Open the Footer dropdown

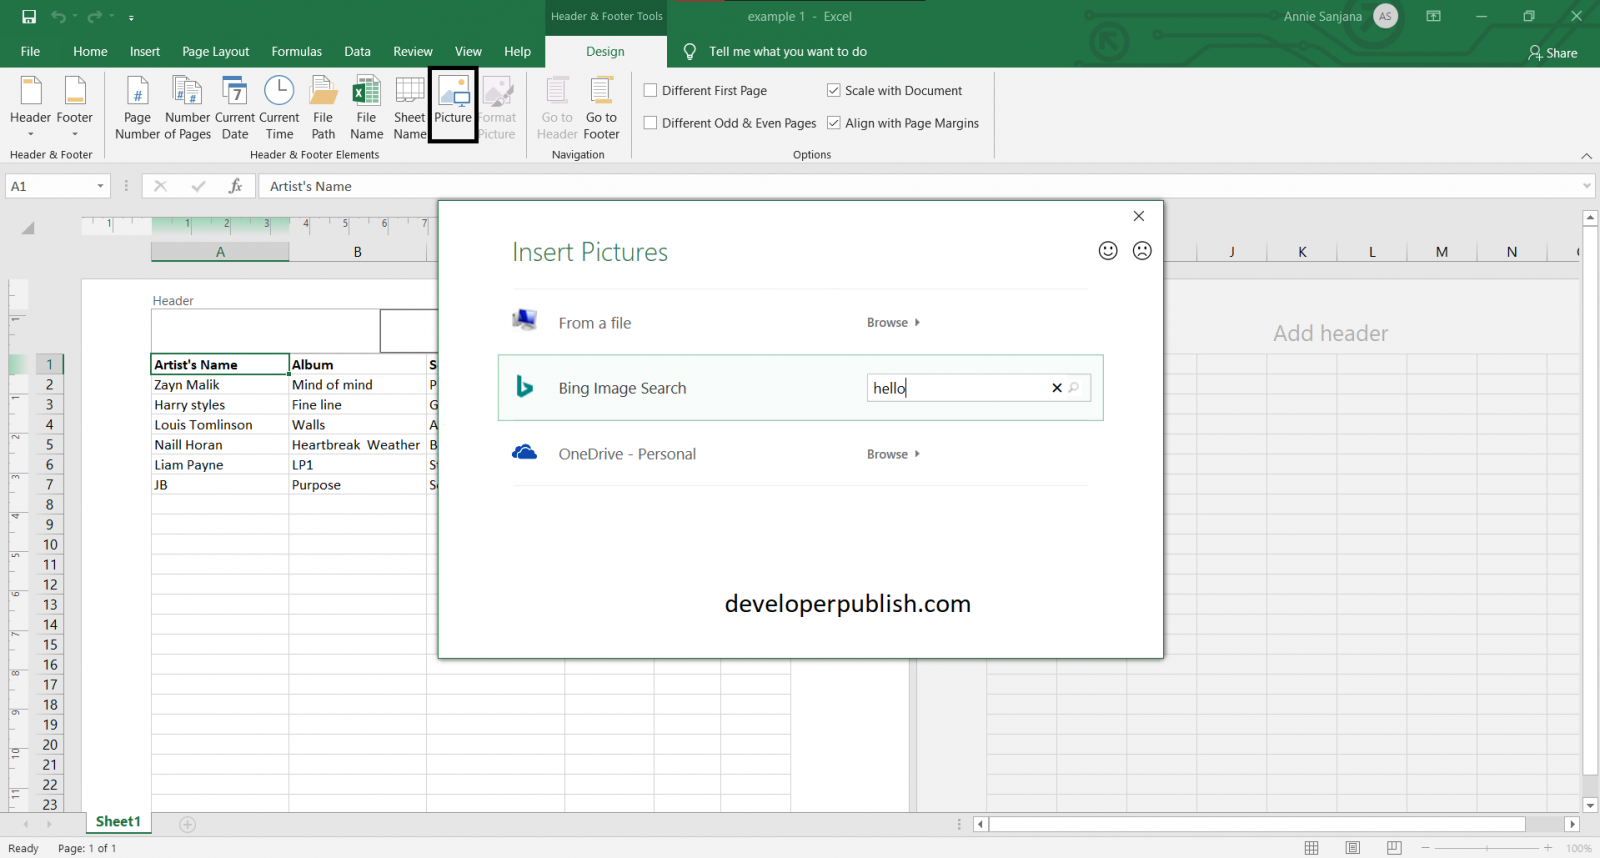[75, 108]
